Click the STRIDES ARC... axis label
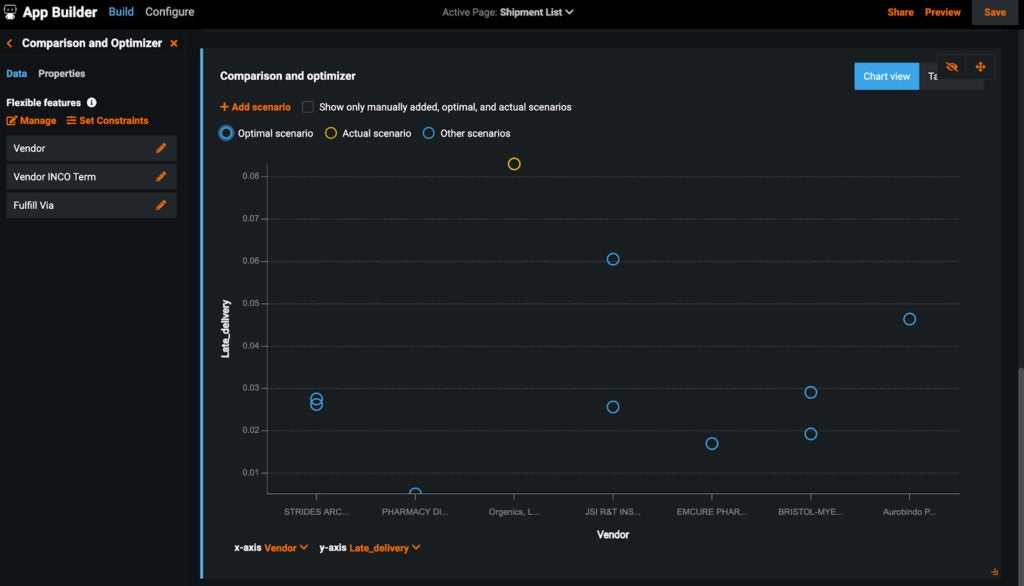Screen dimensions: 1024x586 coord(316,512)
